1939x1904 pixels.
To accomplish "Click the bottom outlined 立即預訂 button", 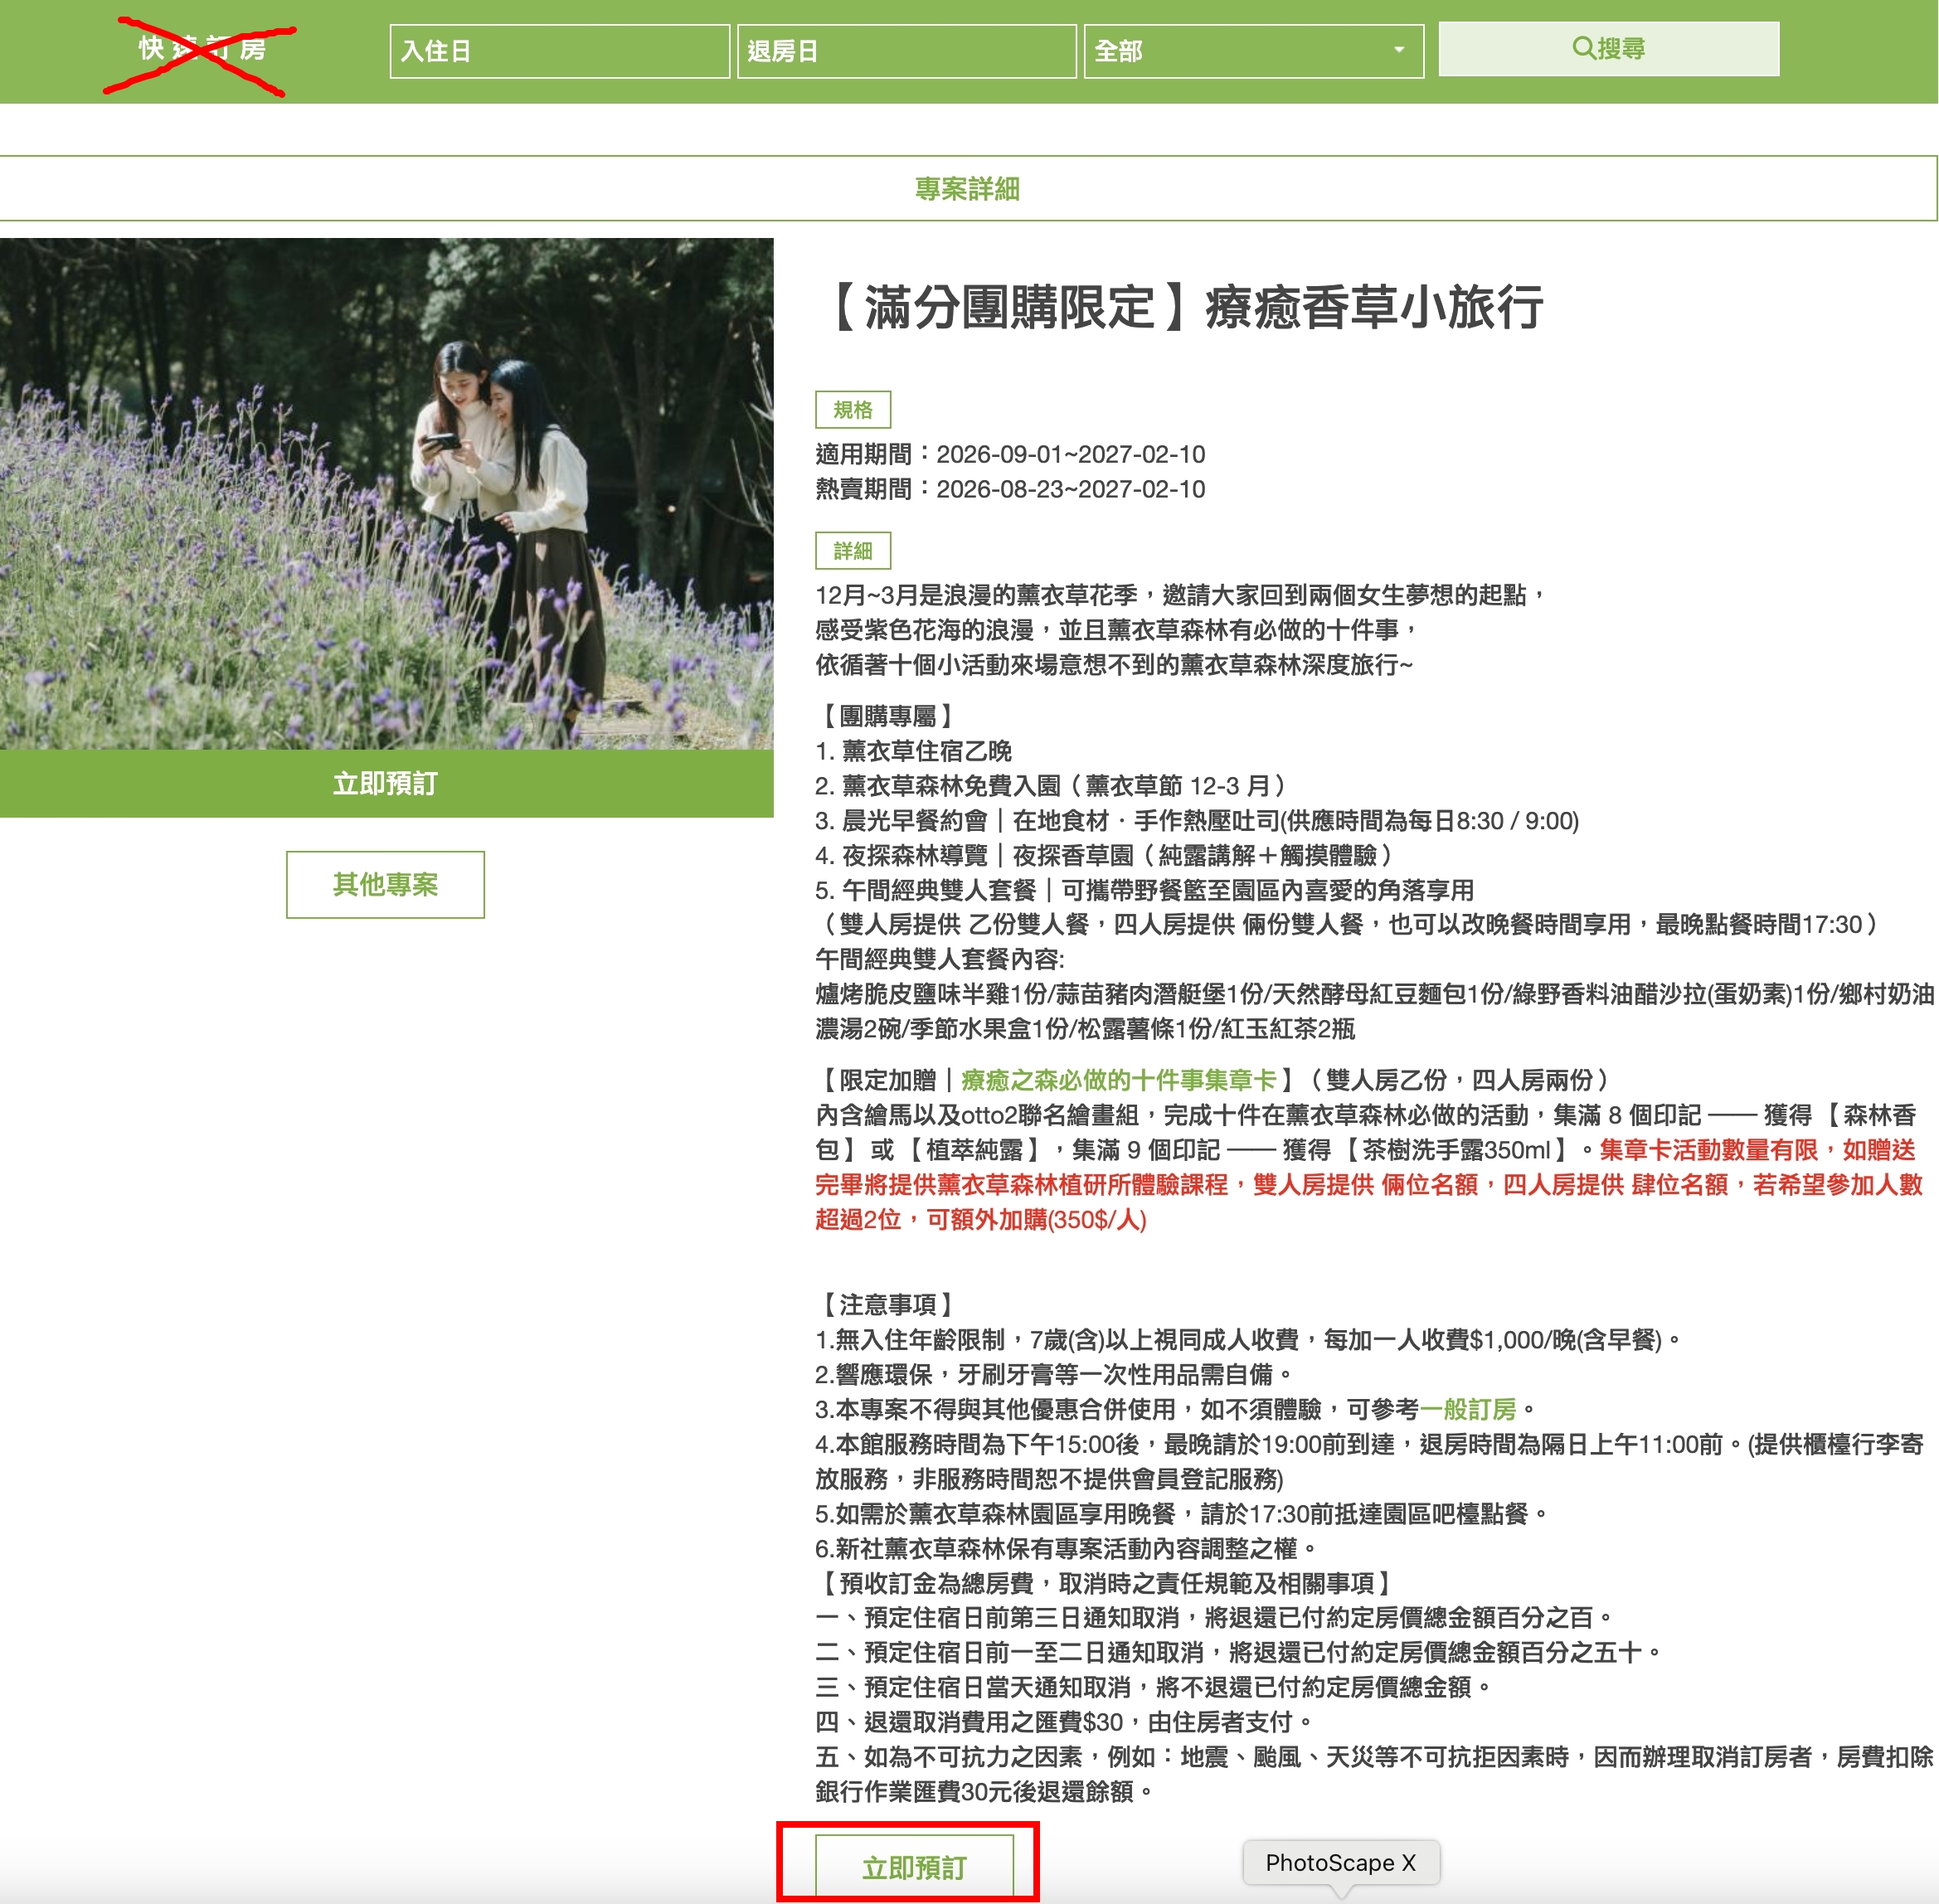I will pyautogui.click(x=914, y=1867).
